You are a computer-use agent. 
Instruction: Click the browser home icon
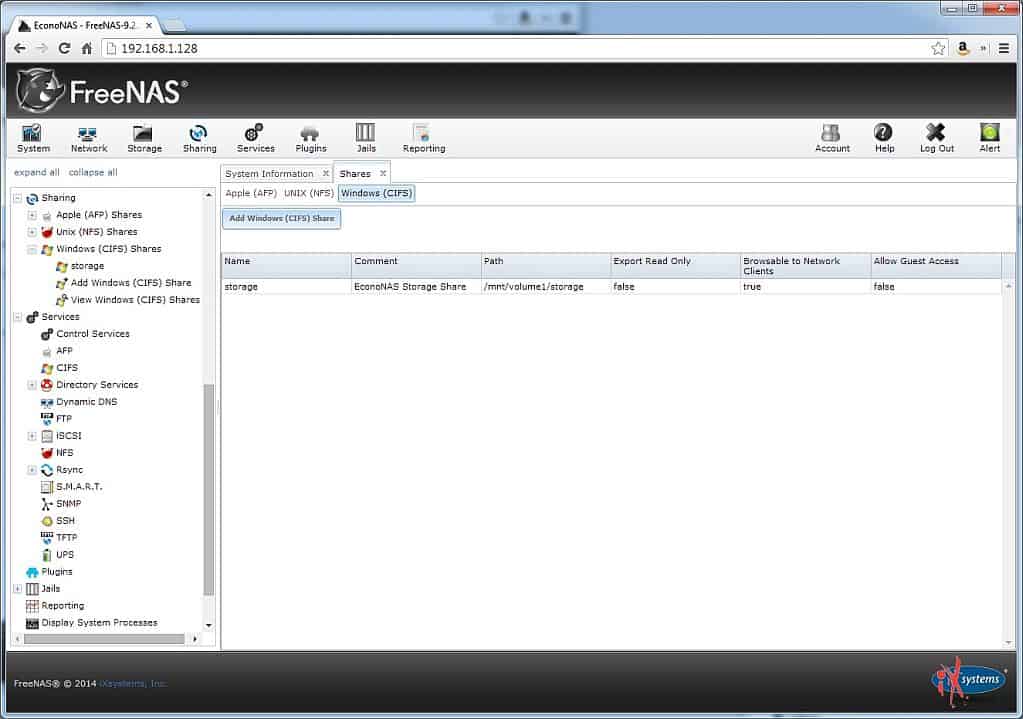tap(87, 48)
